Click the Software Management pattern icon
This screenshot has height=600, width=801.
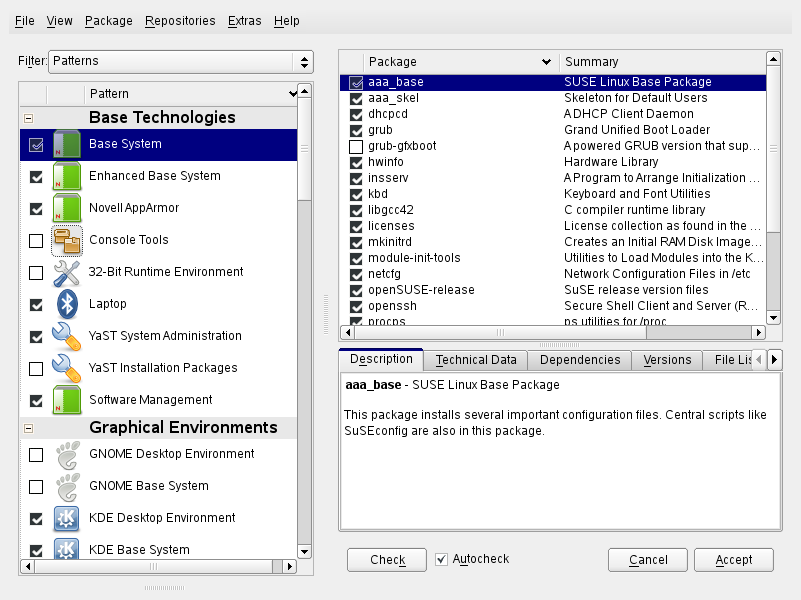[67, 400]
